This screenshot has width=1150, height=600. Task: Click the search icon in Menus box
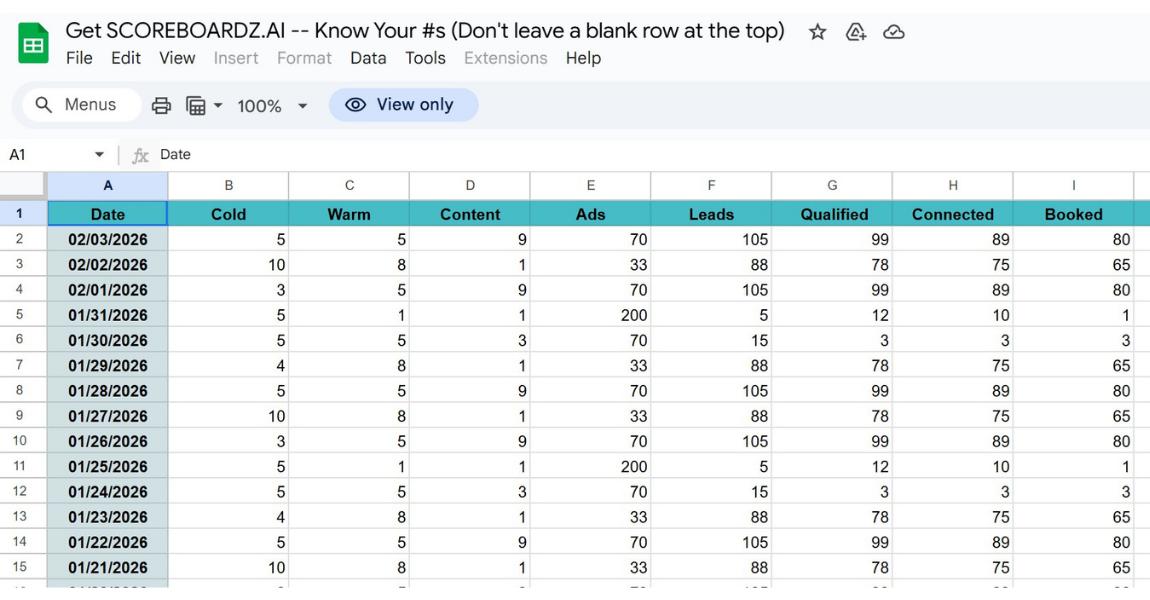(x=44, y=105)
